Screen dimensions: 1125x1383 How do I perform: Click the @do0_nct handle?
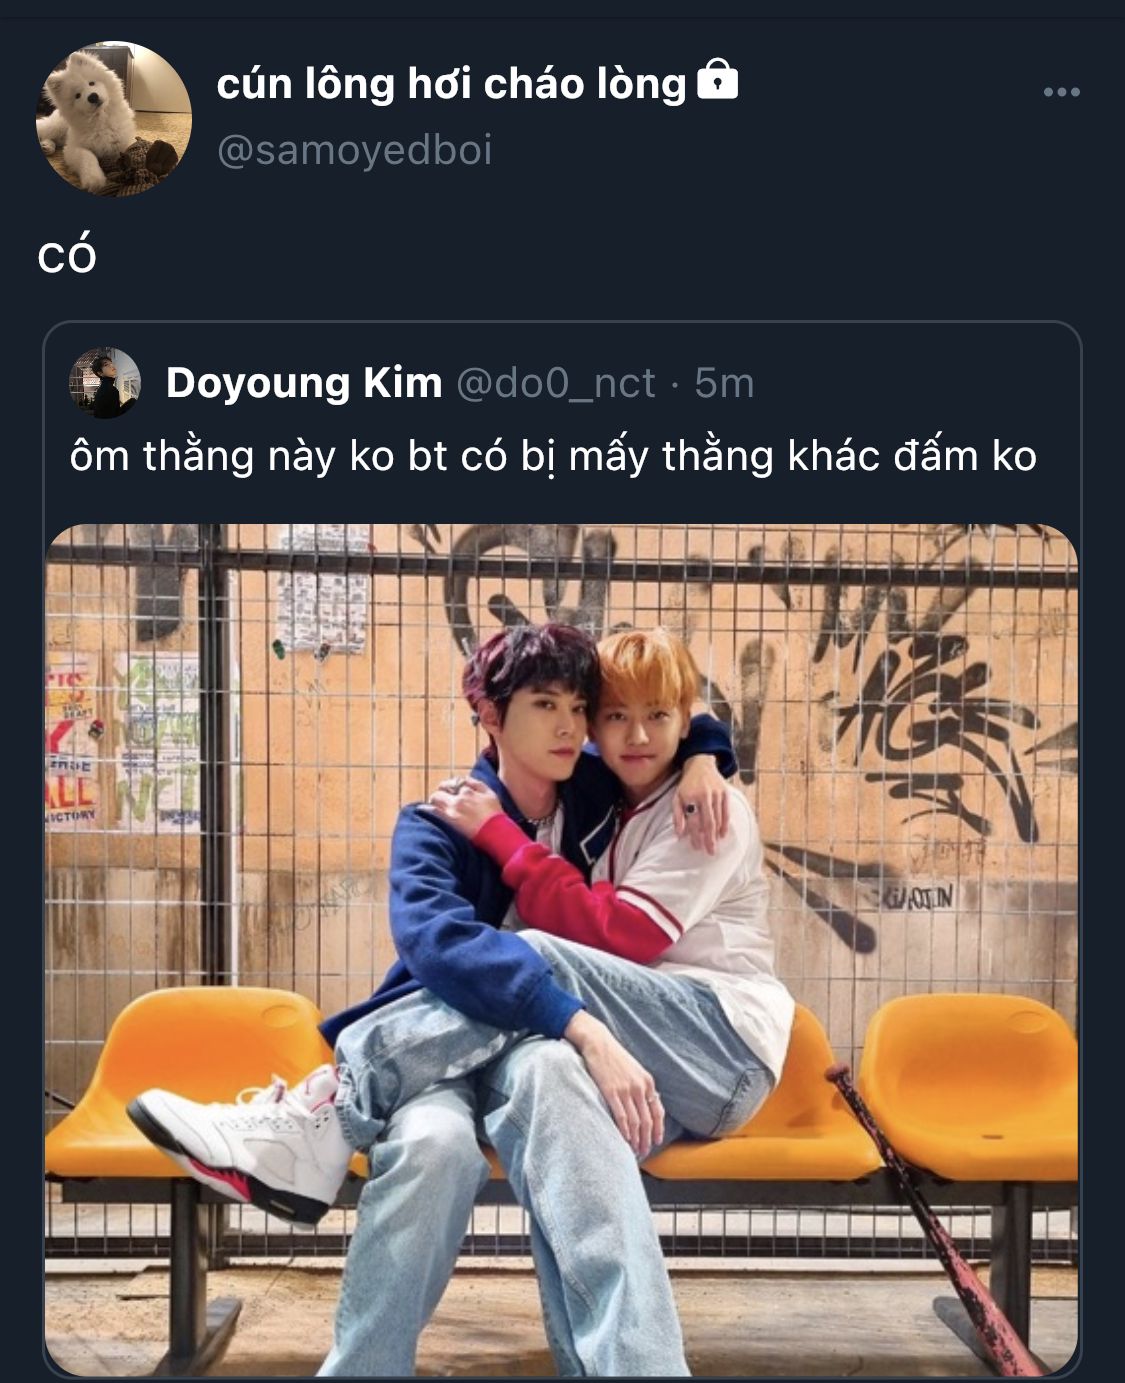556,383
